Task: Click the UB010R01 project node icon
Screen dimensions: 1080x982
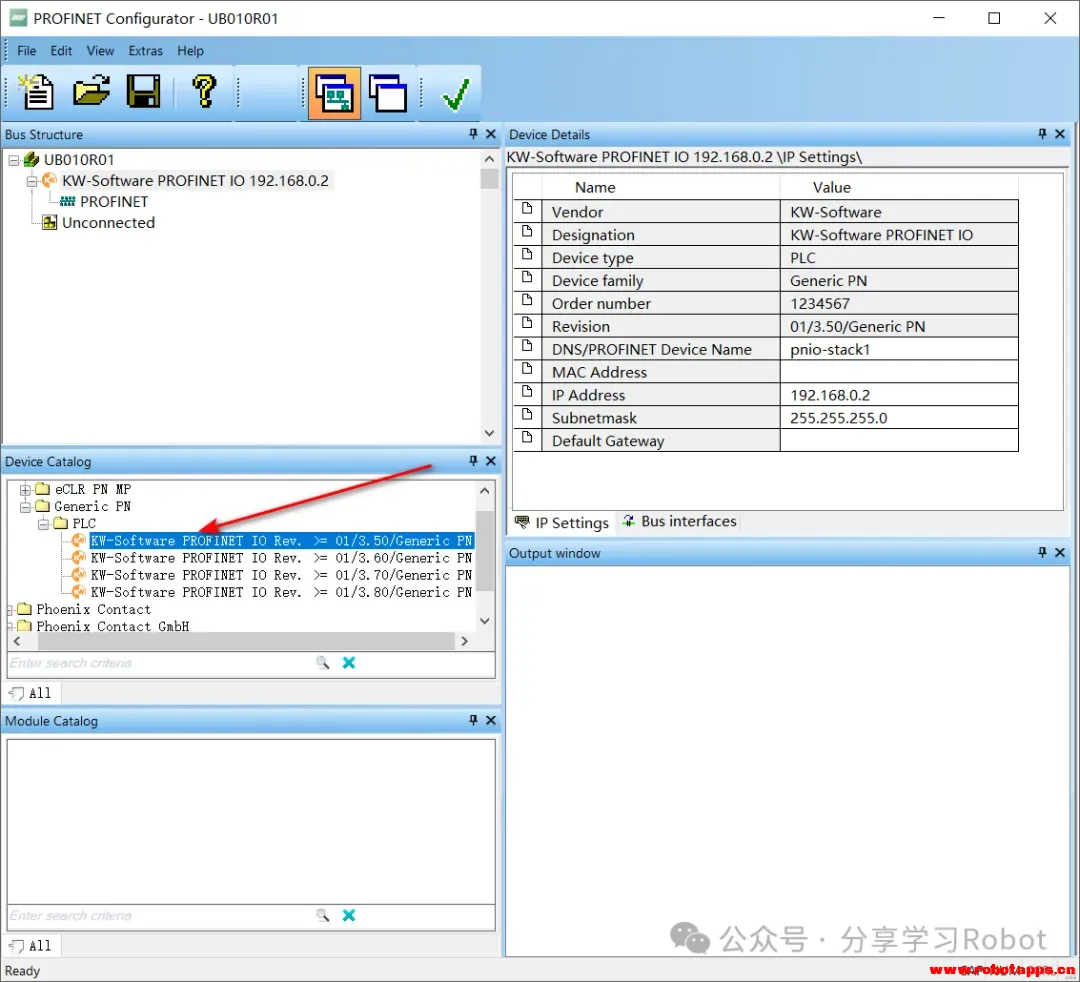Action: pos(32,160)
